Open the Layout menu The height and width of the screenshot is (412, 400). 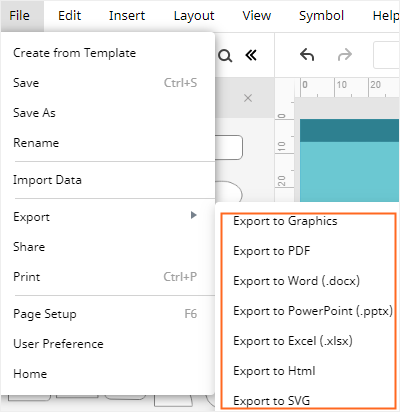194,16
